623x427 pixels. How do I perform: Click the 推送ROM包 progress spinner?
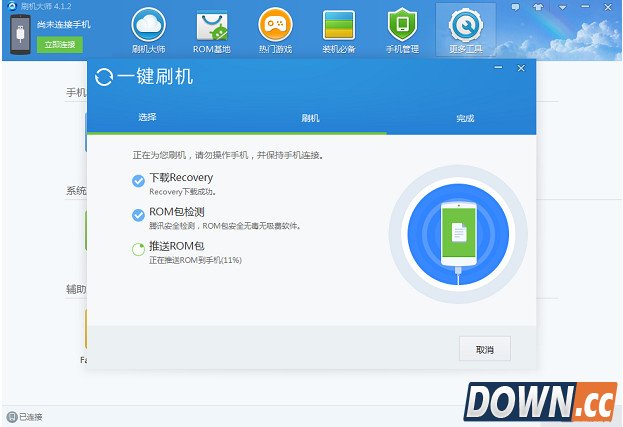pyautogui.click(x=138, y=249)
